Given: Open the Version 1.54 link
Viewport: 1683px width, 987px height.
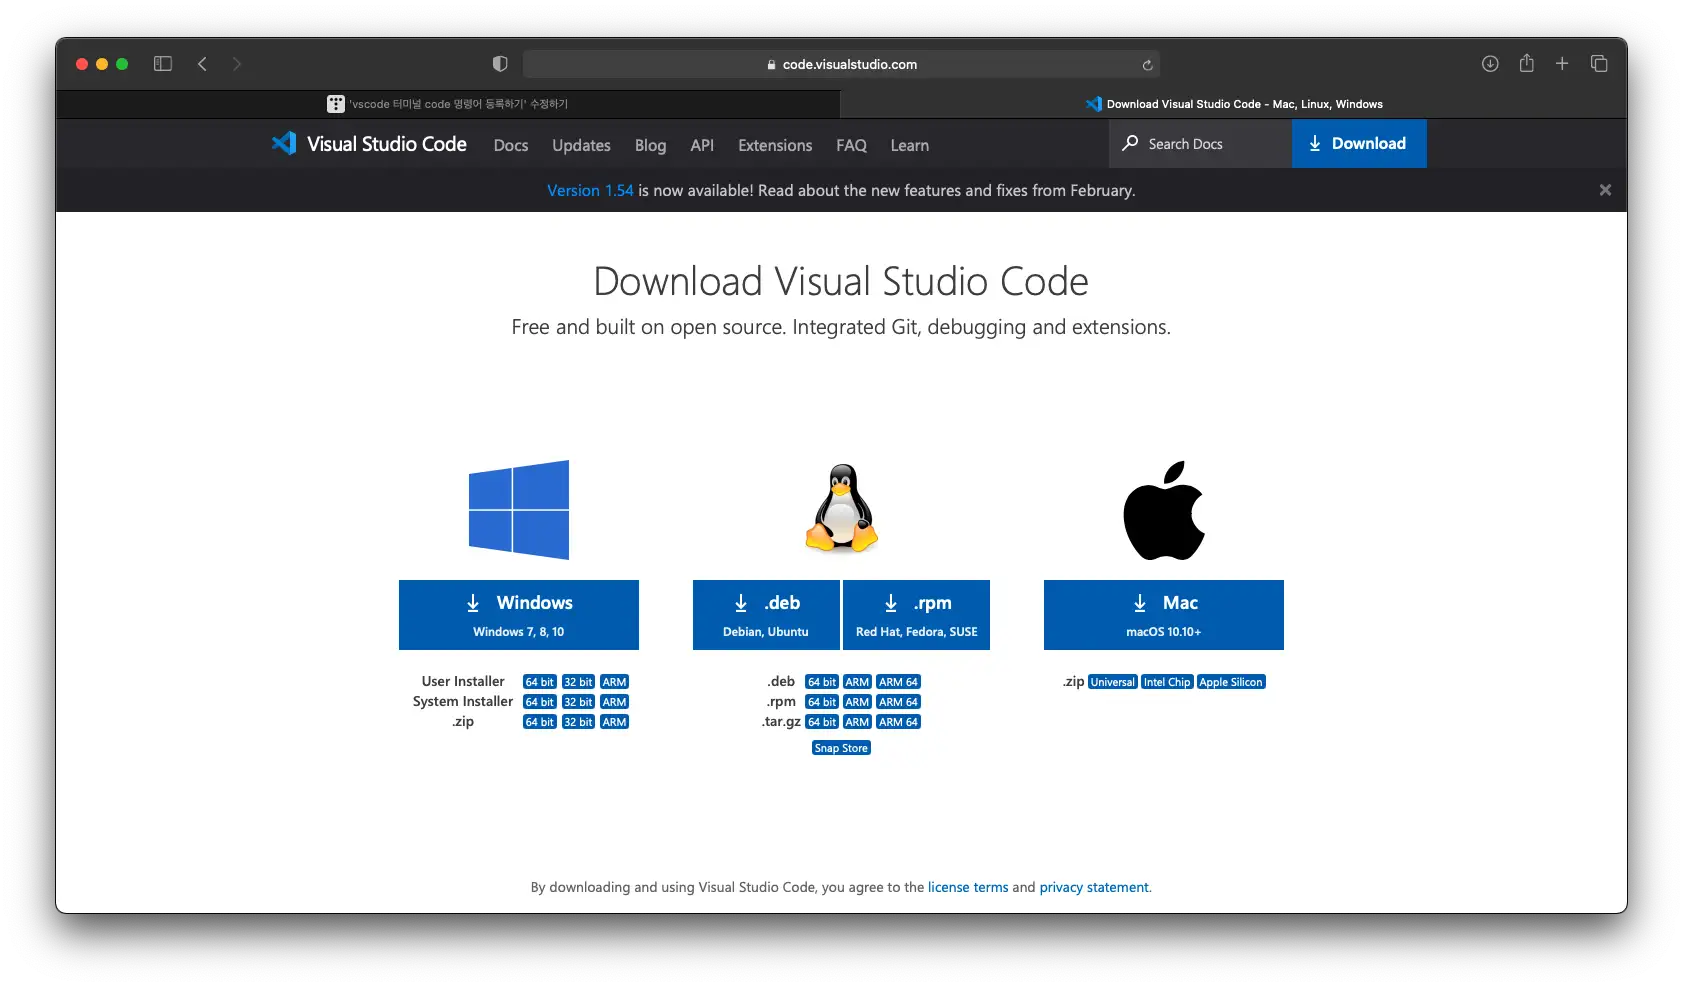Looking at the screenshot, I should [590, 190].
